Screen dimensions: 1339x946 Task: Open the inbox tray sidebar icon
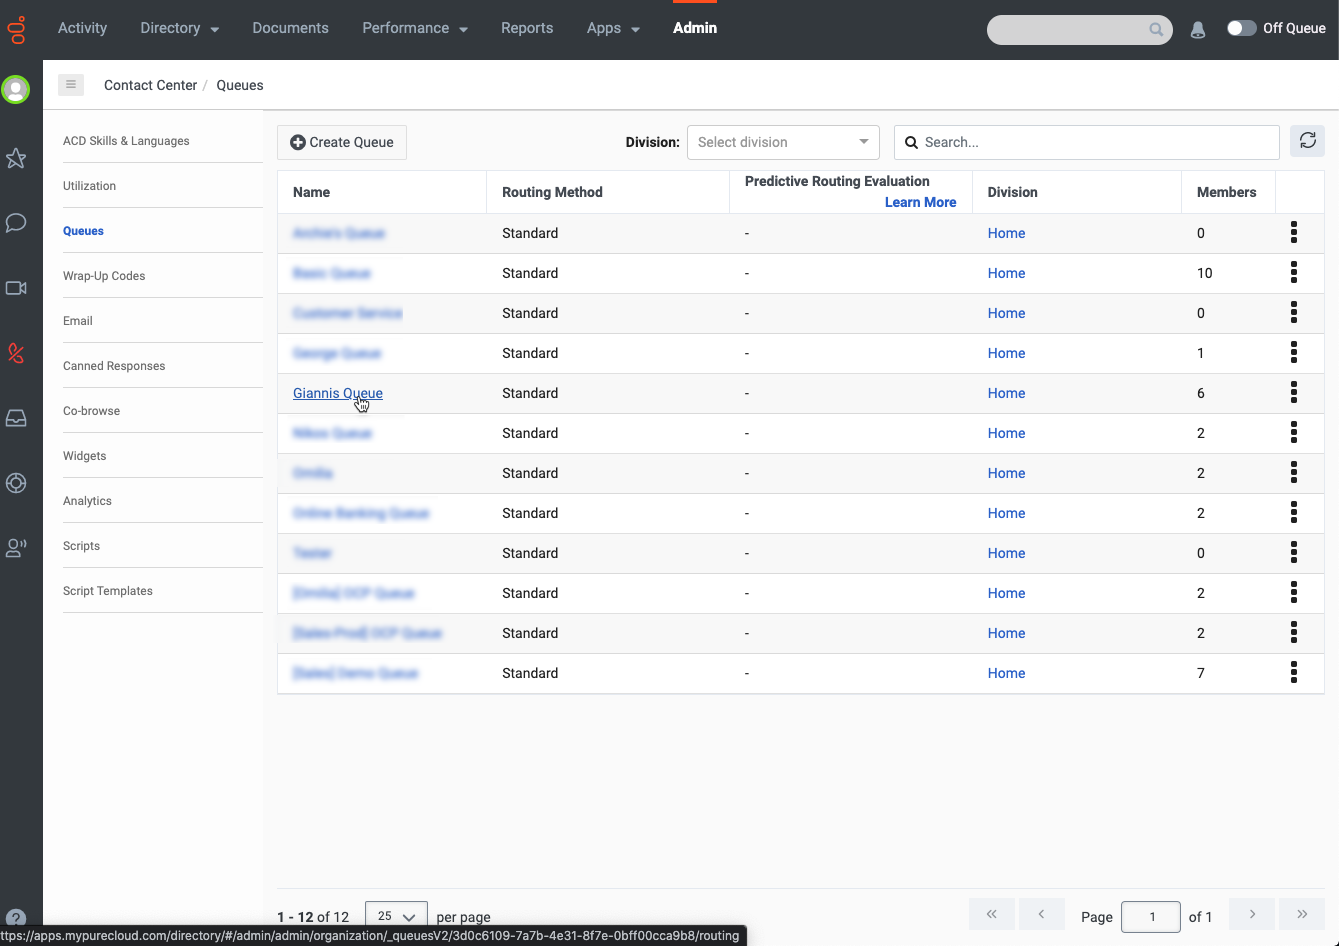coord(16,418)
